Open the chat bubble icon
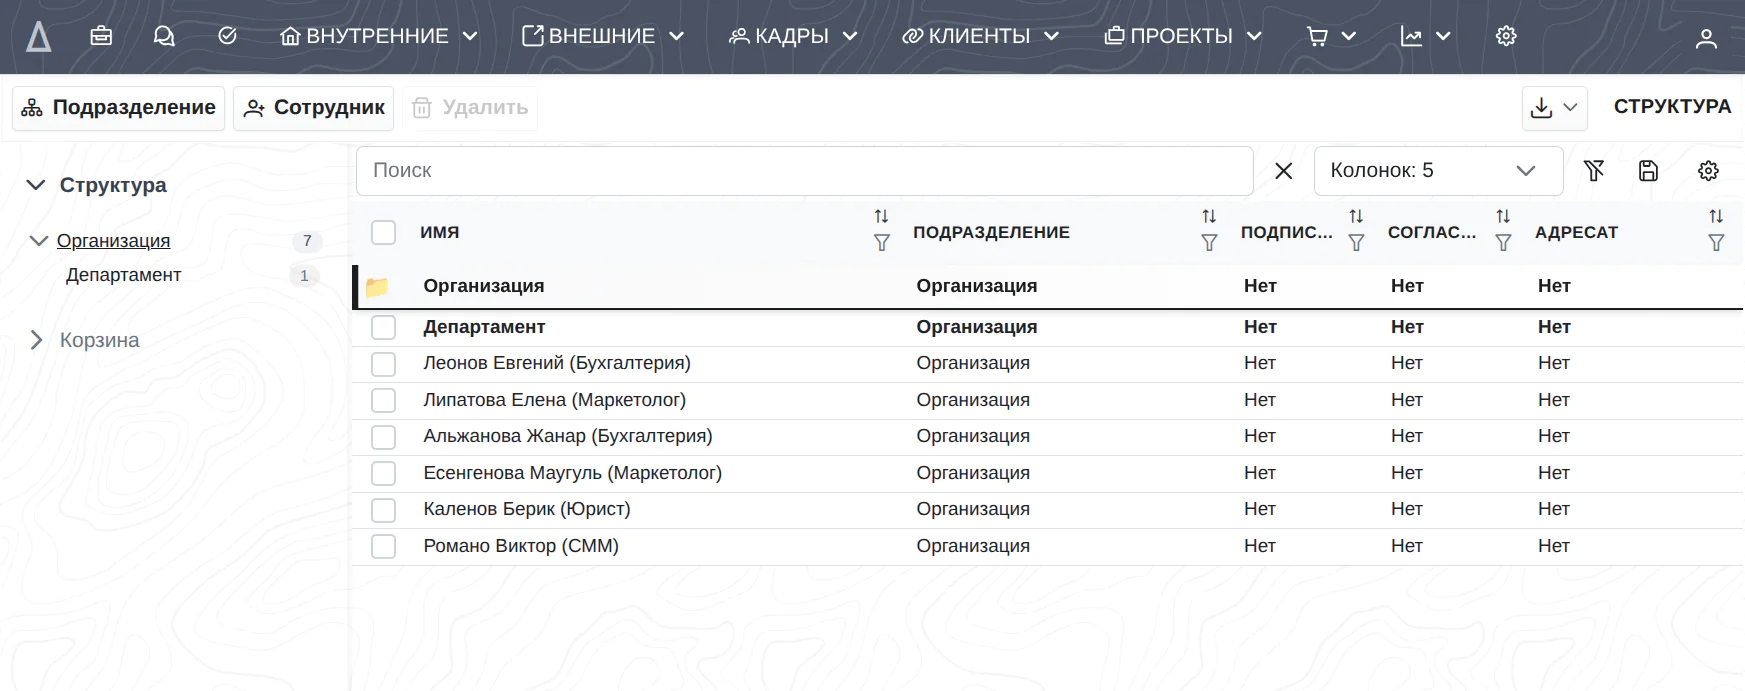This screenshot has height=691, width=1745. [164, 36]
